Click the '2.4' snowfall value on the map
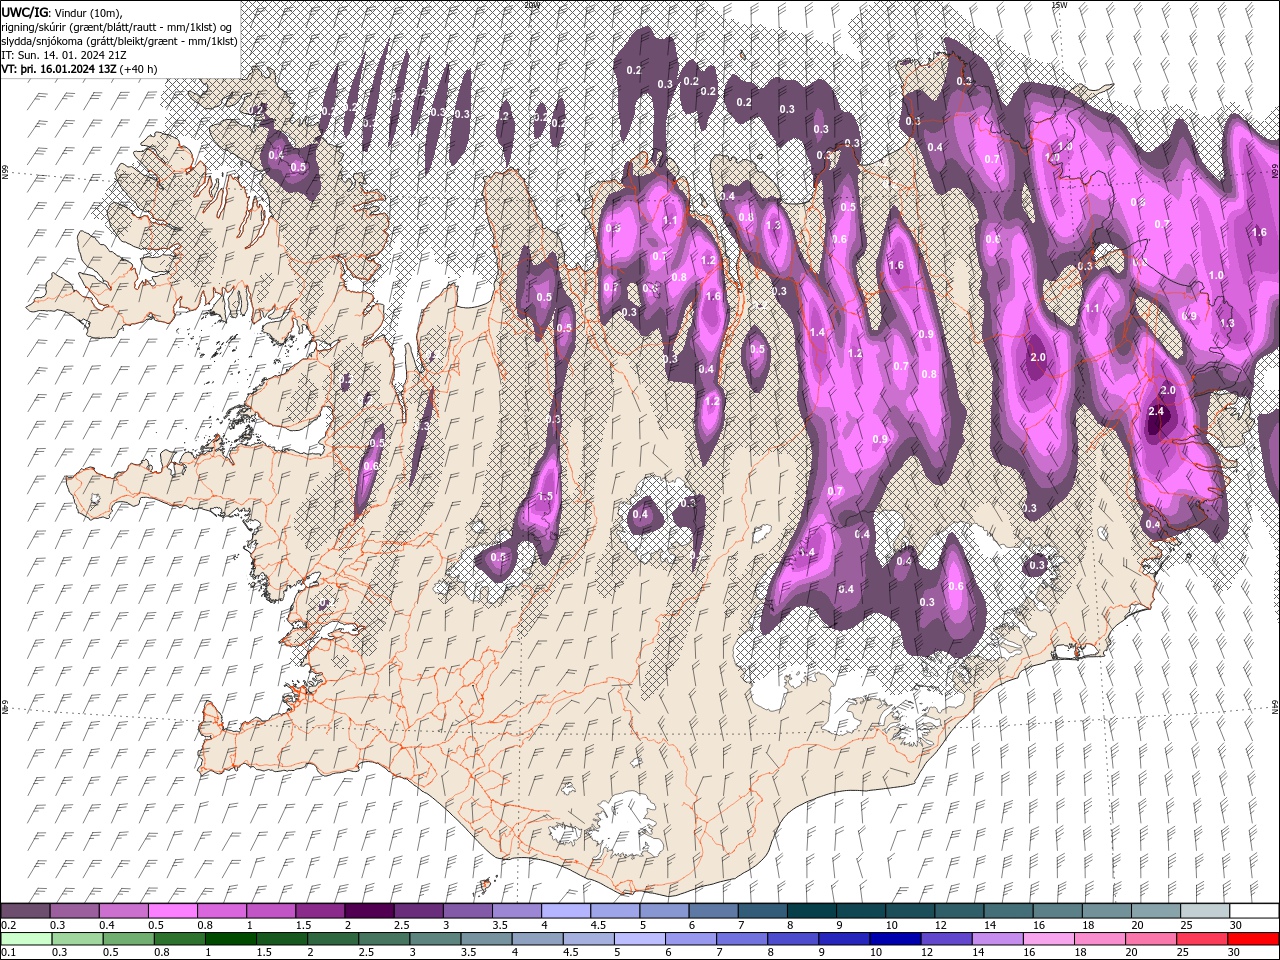The height and width of the screenshot is (960, 1280). click(1157, 411)
